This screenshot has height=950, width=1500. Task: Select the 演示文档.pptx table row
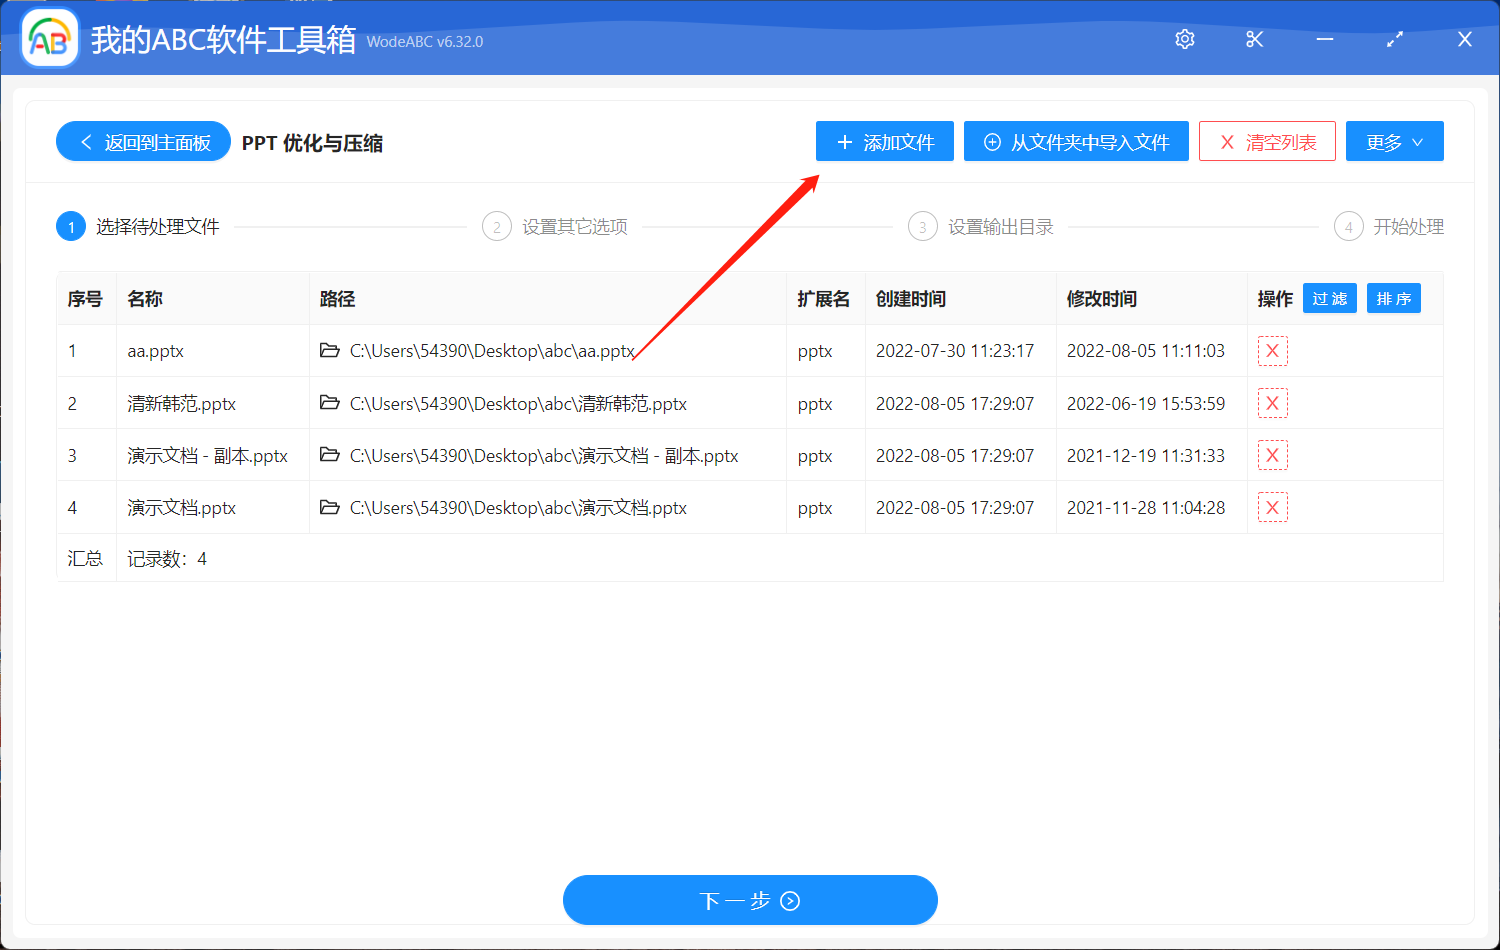tap(600, 507)
